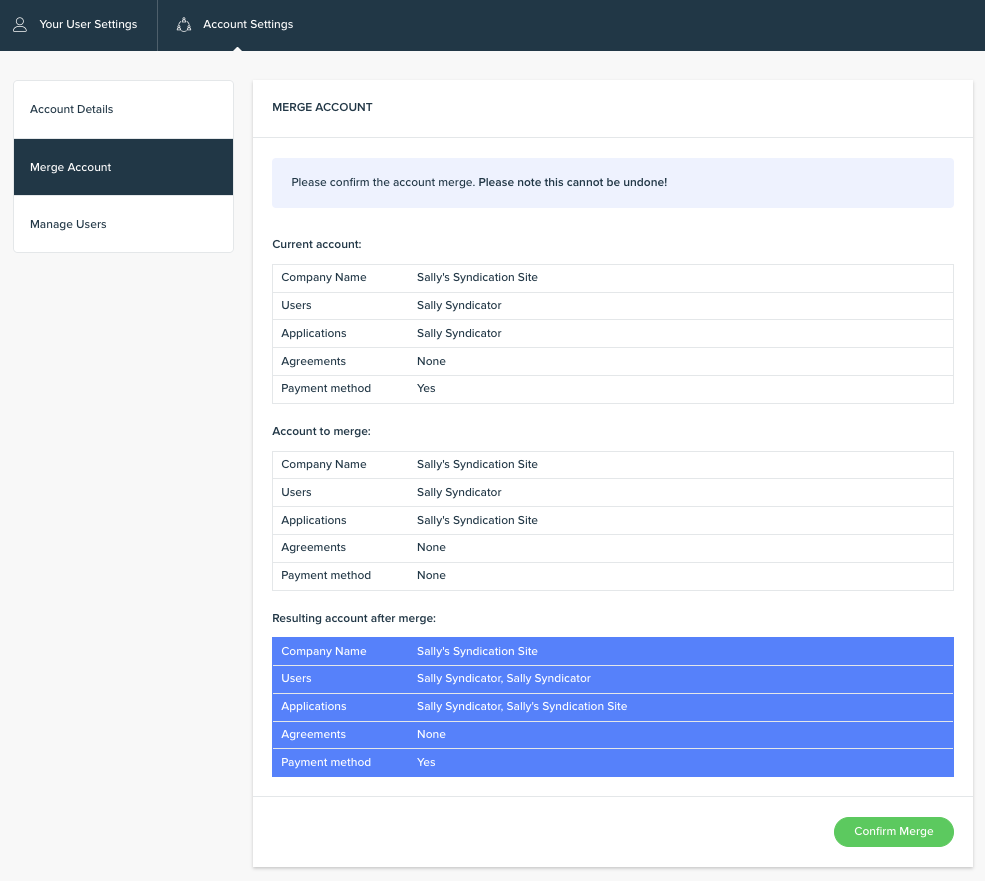Click current account Payment method row
This screenshot has height=881, width=985.
click(612, 389)
